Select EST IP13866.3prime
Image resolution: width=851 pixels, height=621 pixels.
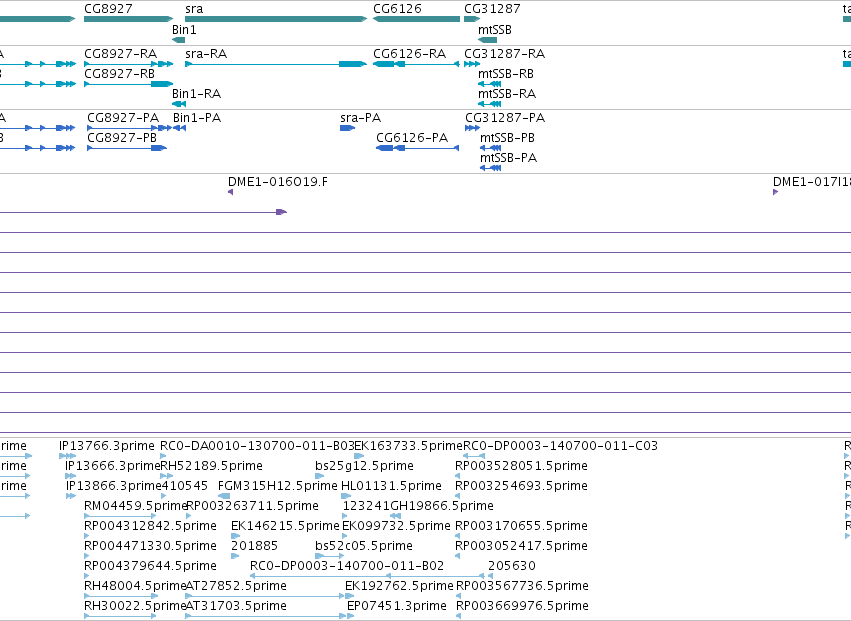pos(71,496)
